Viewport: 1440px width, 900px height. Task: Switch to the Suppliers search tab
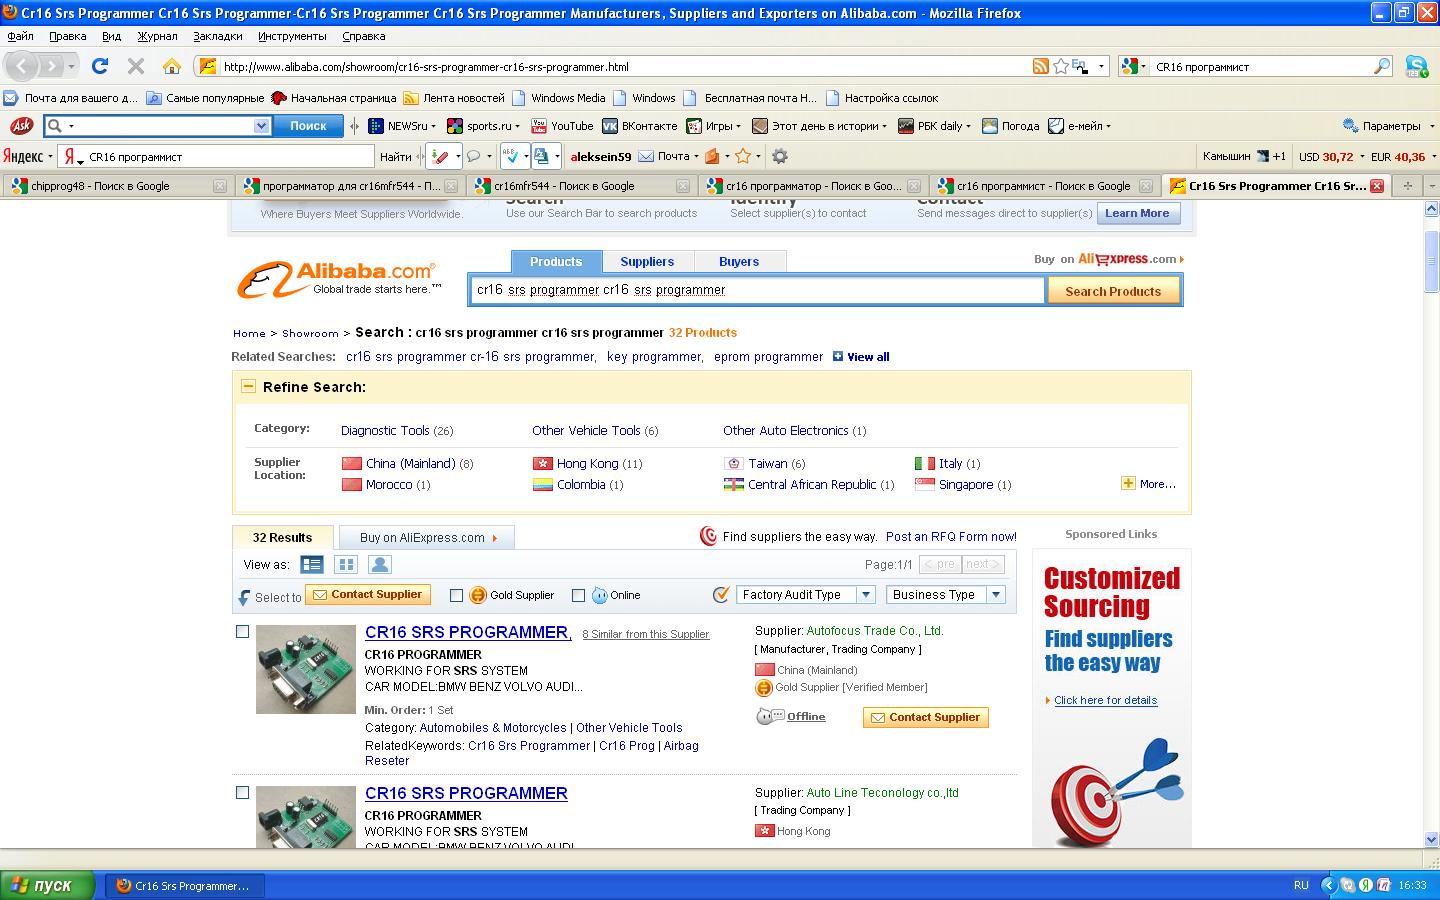click(x=647, y=262)
